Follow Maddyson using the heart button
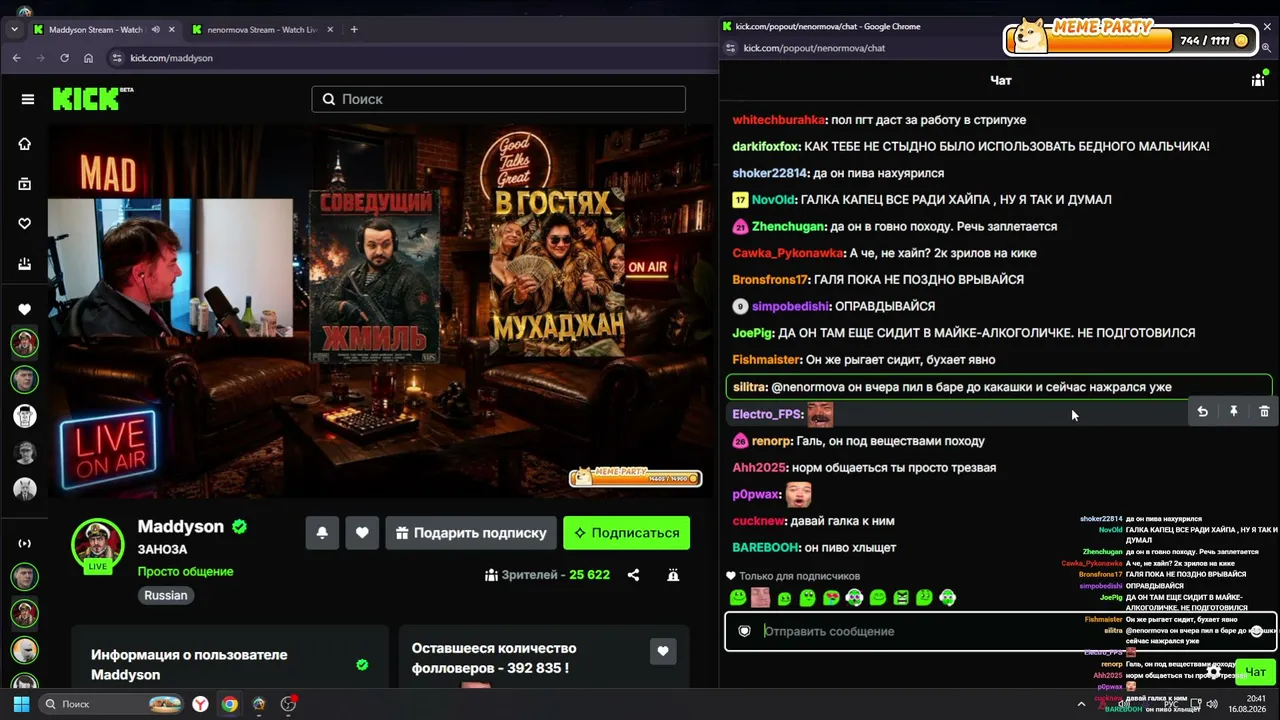The height and width of the screenshot is (720, 1280). point(362,533)
